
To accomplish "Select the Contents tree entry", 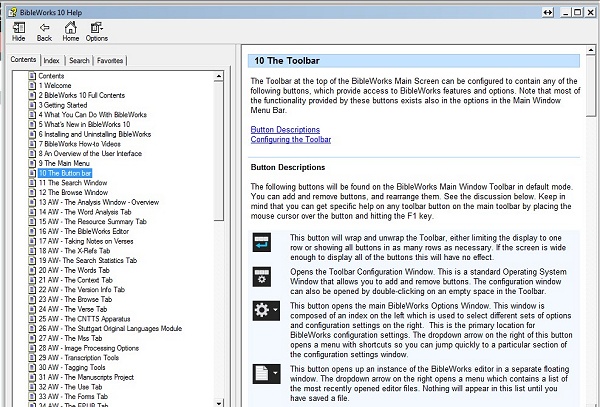I will (x=51, y=76).
